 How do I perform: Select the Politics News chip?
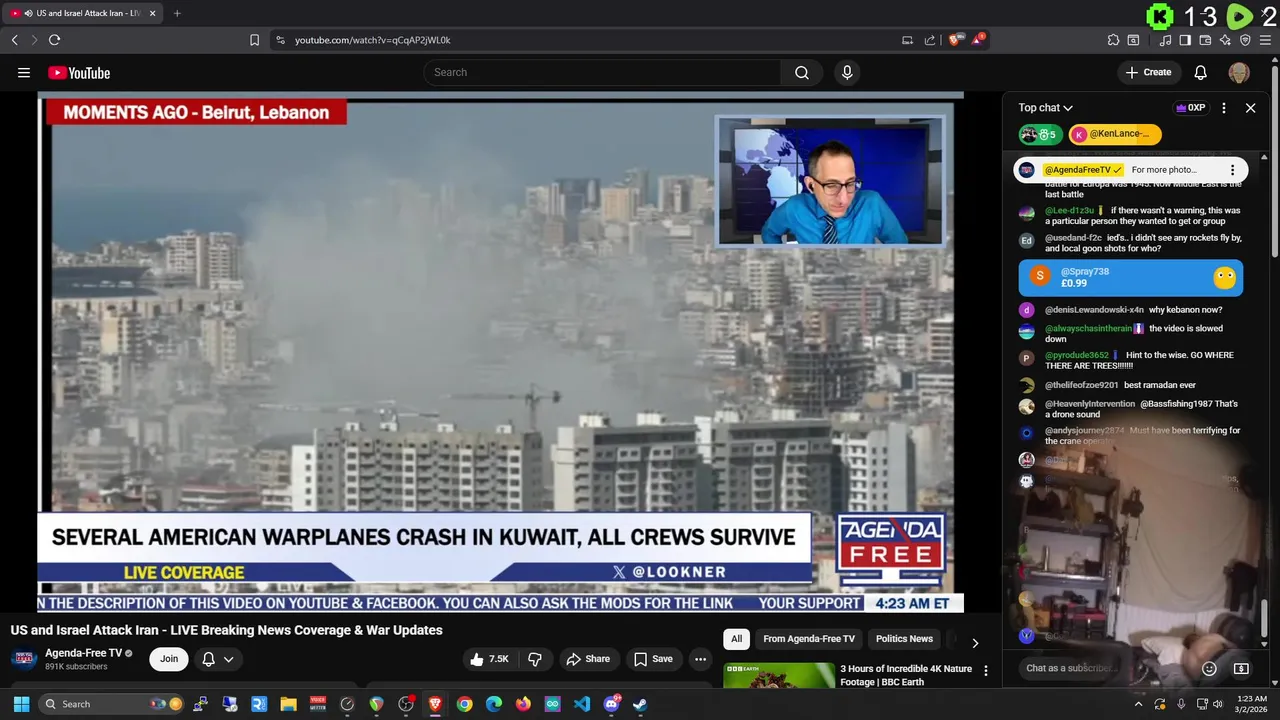tap(904, 639)
